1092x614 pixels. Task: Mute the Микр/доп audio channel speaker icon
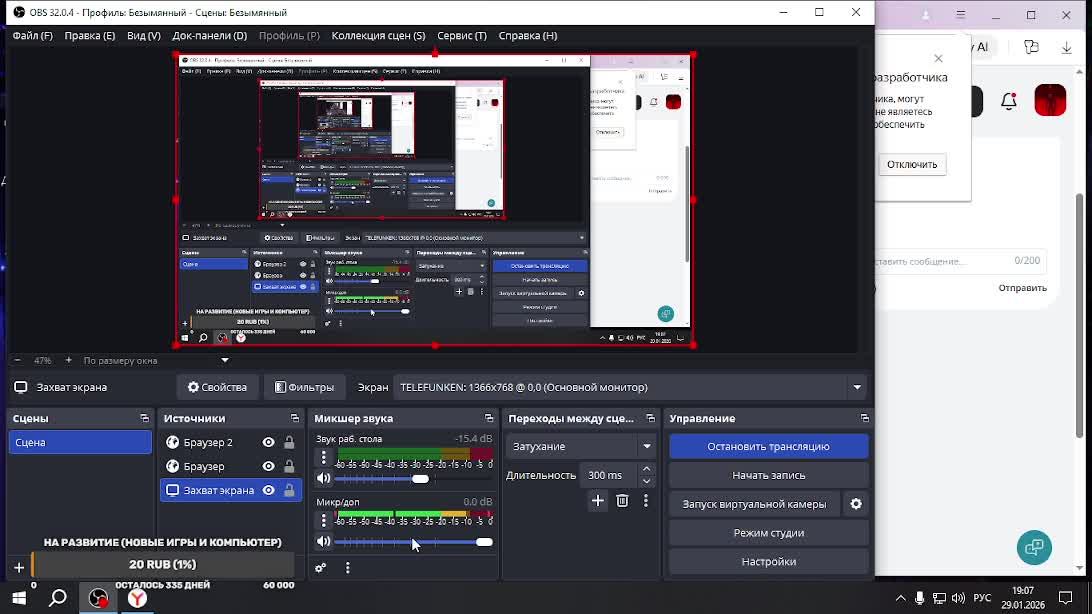pyautogui.click(x=323, y=542)
